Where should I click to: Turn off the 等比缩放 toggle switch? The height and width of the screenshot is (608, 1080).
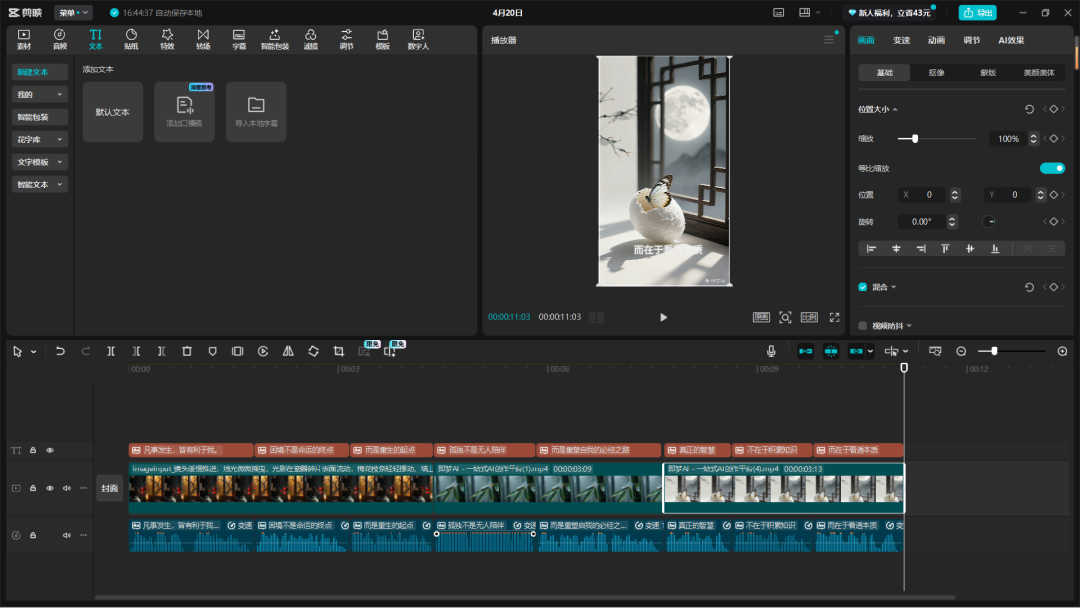[1052, 168]
